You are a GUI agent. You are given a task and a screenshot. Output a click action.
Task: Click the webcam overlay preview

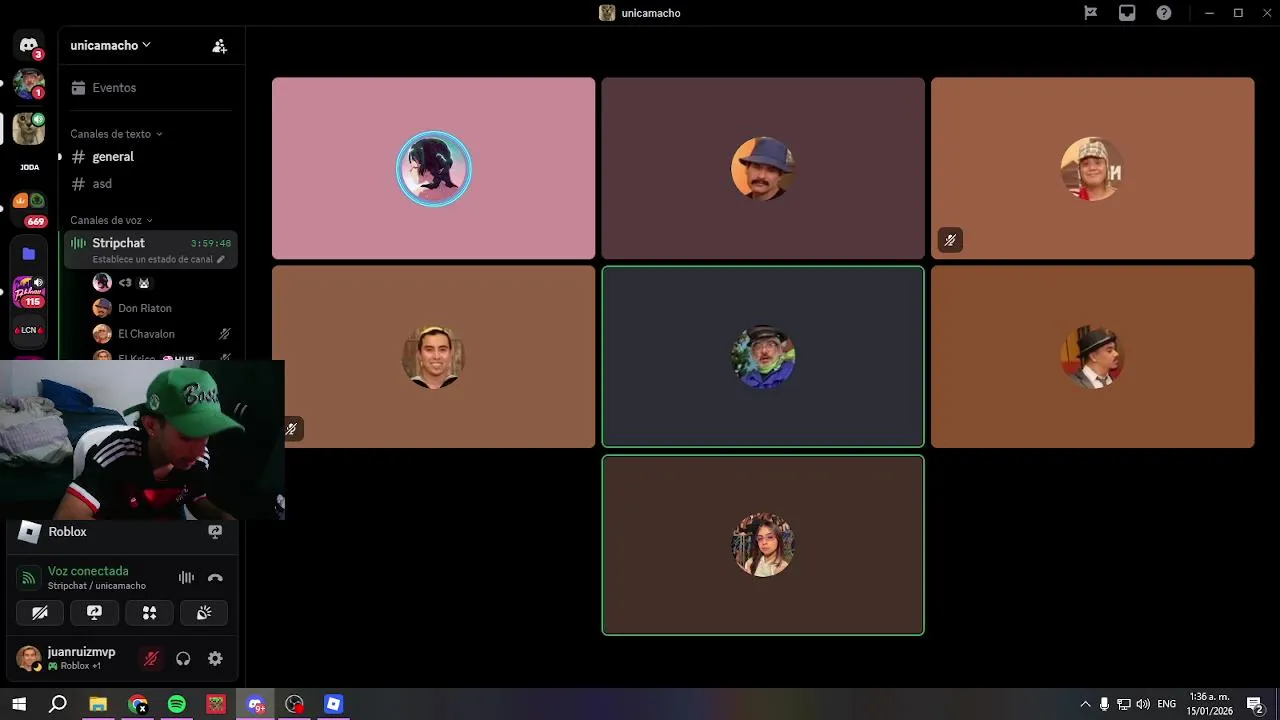tap(142, 440)
